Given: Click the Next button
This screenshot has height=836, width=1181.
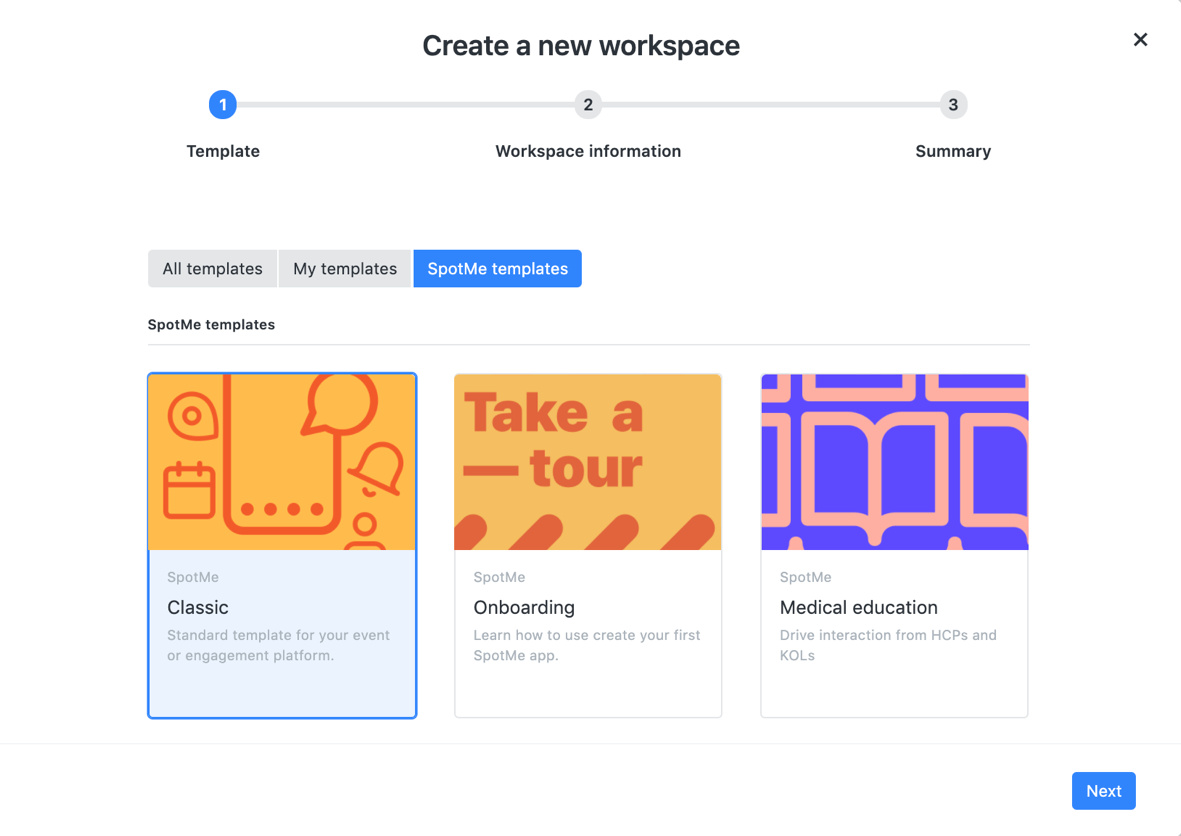Looking at the screenshot, I should pos(1103,791).
